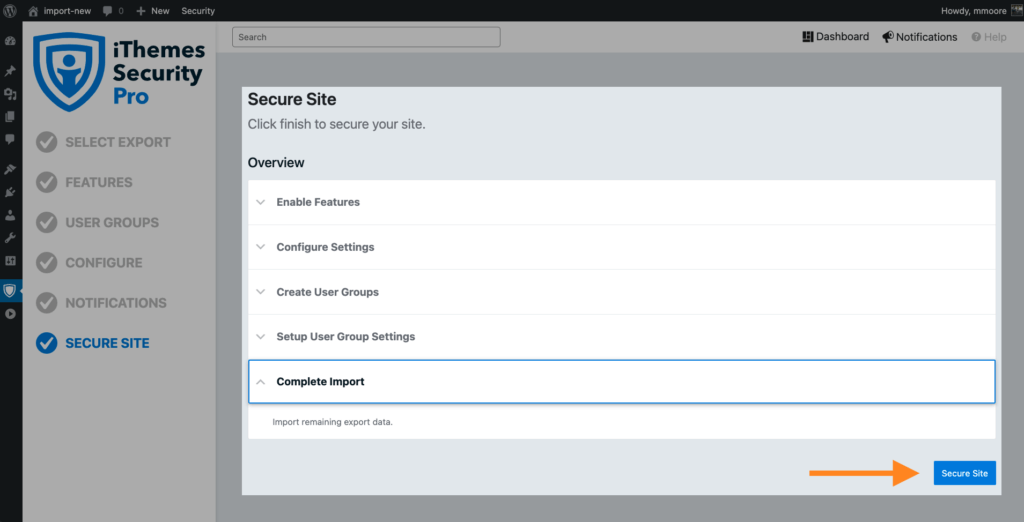Collapse the Complete Import chevron
Viewport: 1024px width, 522px height.
(x=261, y=382)
